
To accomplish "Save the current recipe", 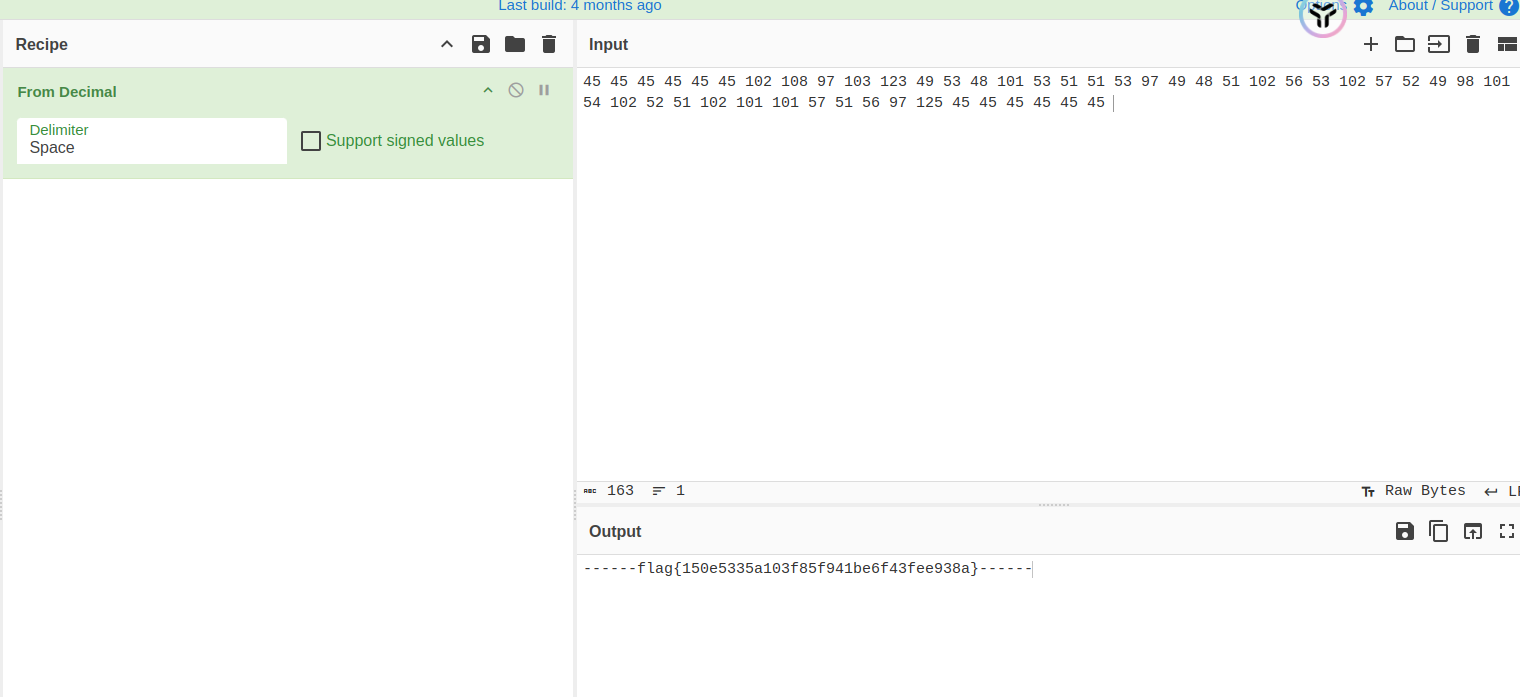I will tap(481, 44).
